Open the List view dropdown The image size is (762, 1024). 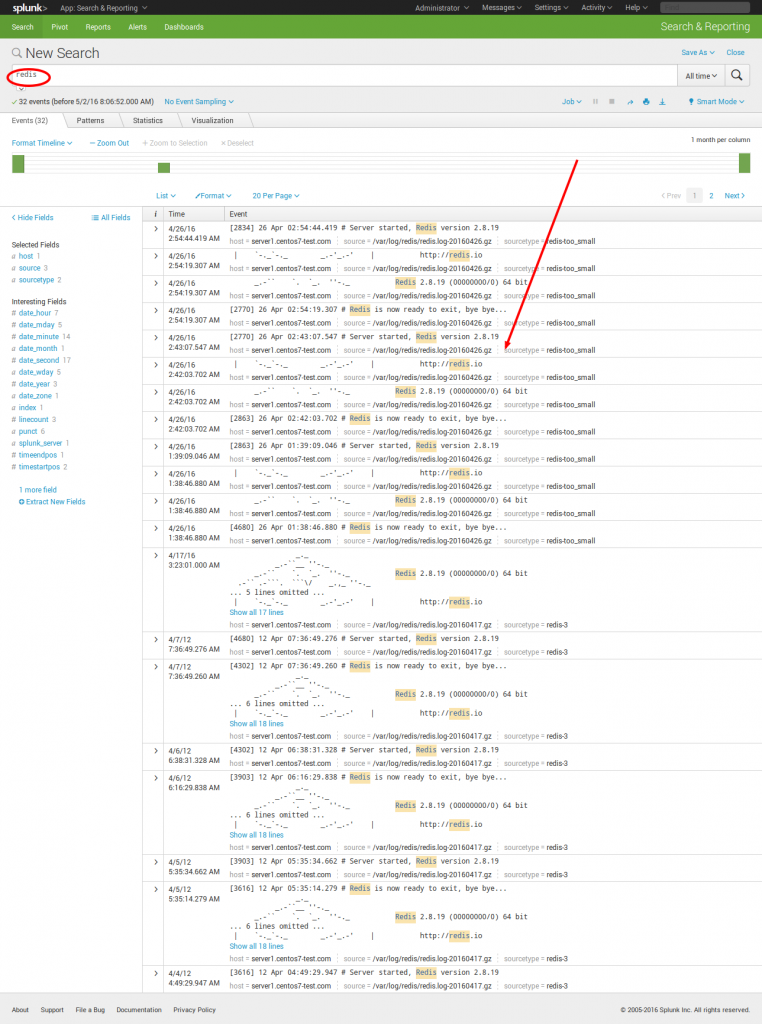(x=166, y=196)
